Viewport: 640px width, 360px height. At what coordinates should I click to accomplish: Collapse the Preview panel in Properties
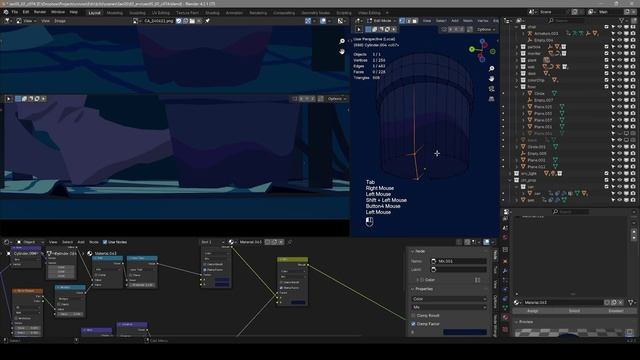point(517,322)
